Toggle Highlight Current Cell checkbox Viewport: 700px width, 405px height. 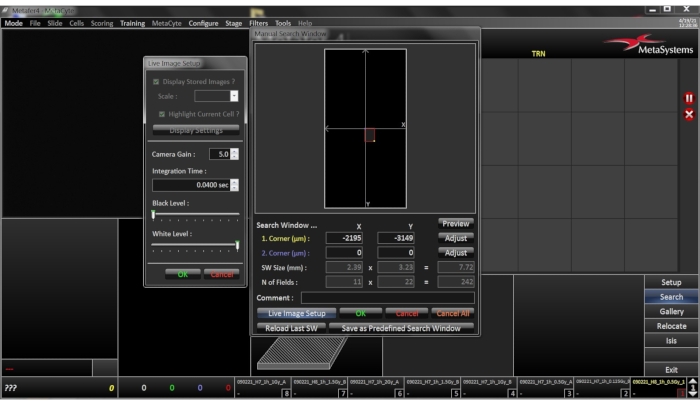tap(160, 114)
